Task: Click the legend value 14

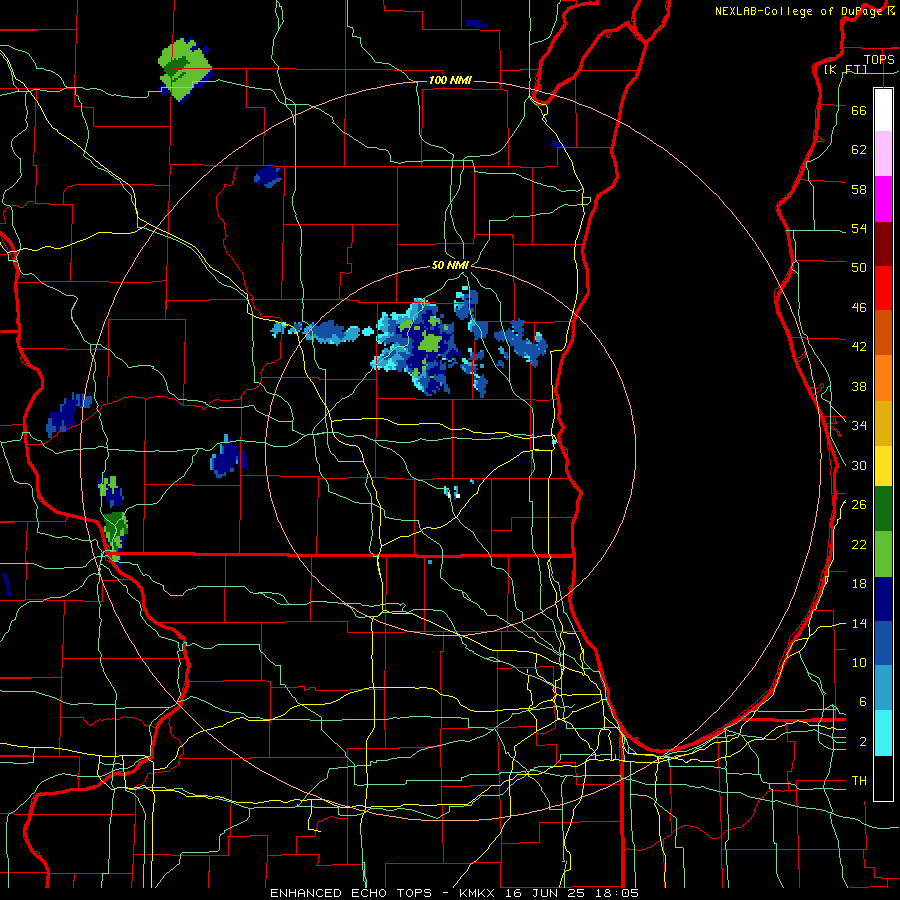Action: pyautogui.click(x=859, y=623)
